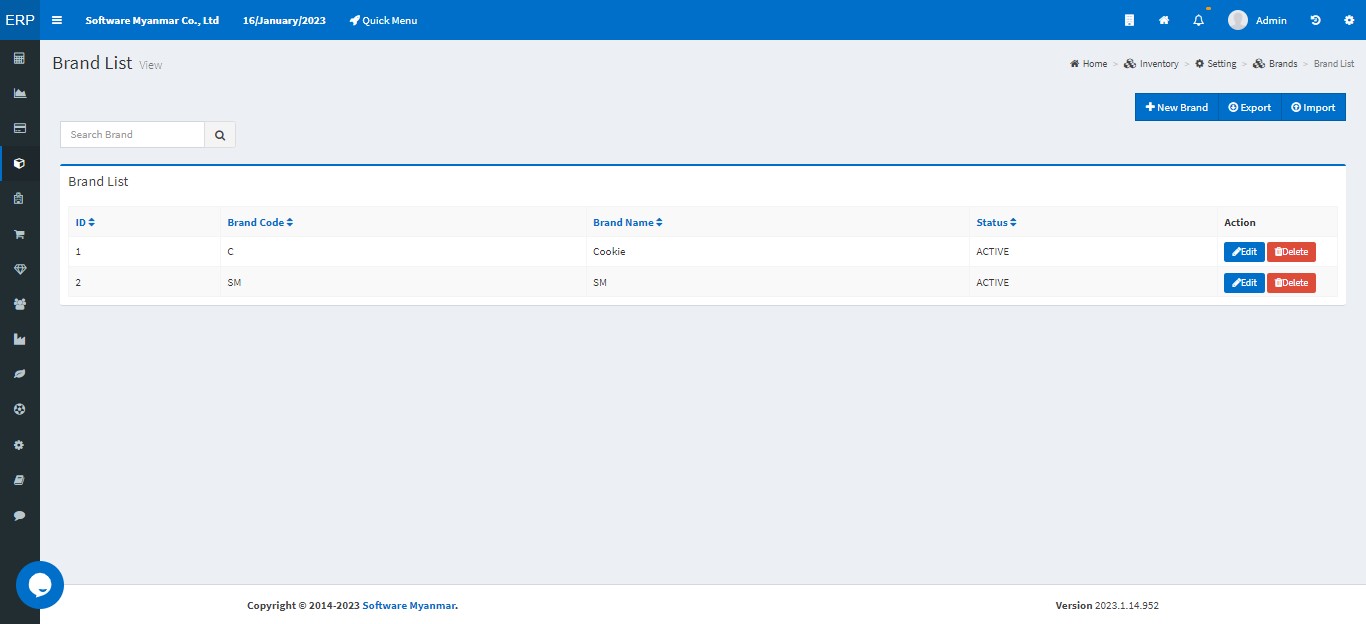The image size is (1366, 624).
Task: Open the leaf sidebar icon
Action: [x=19, y=374]
